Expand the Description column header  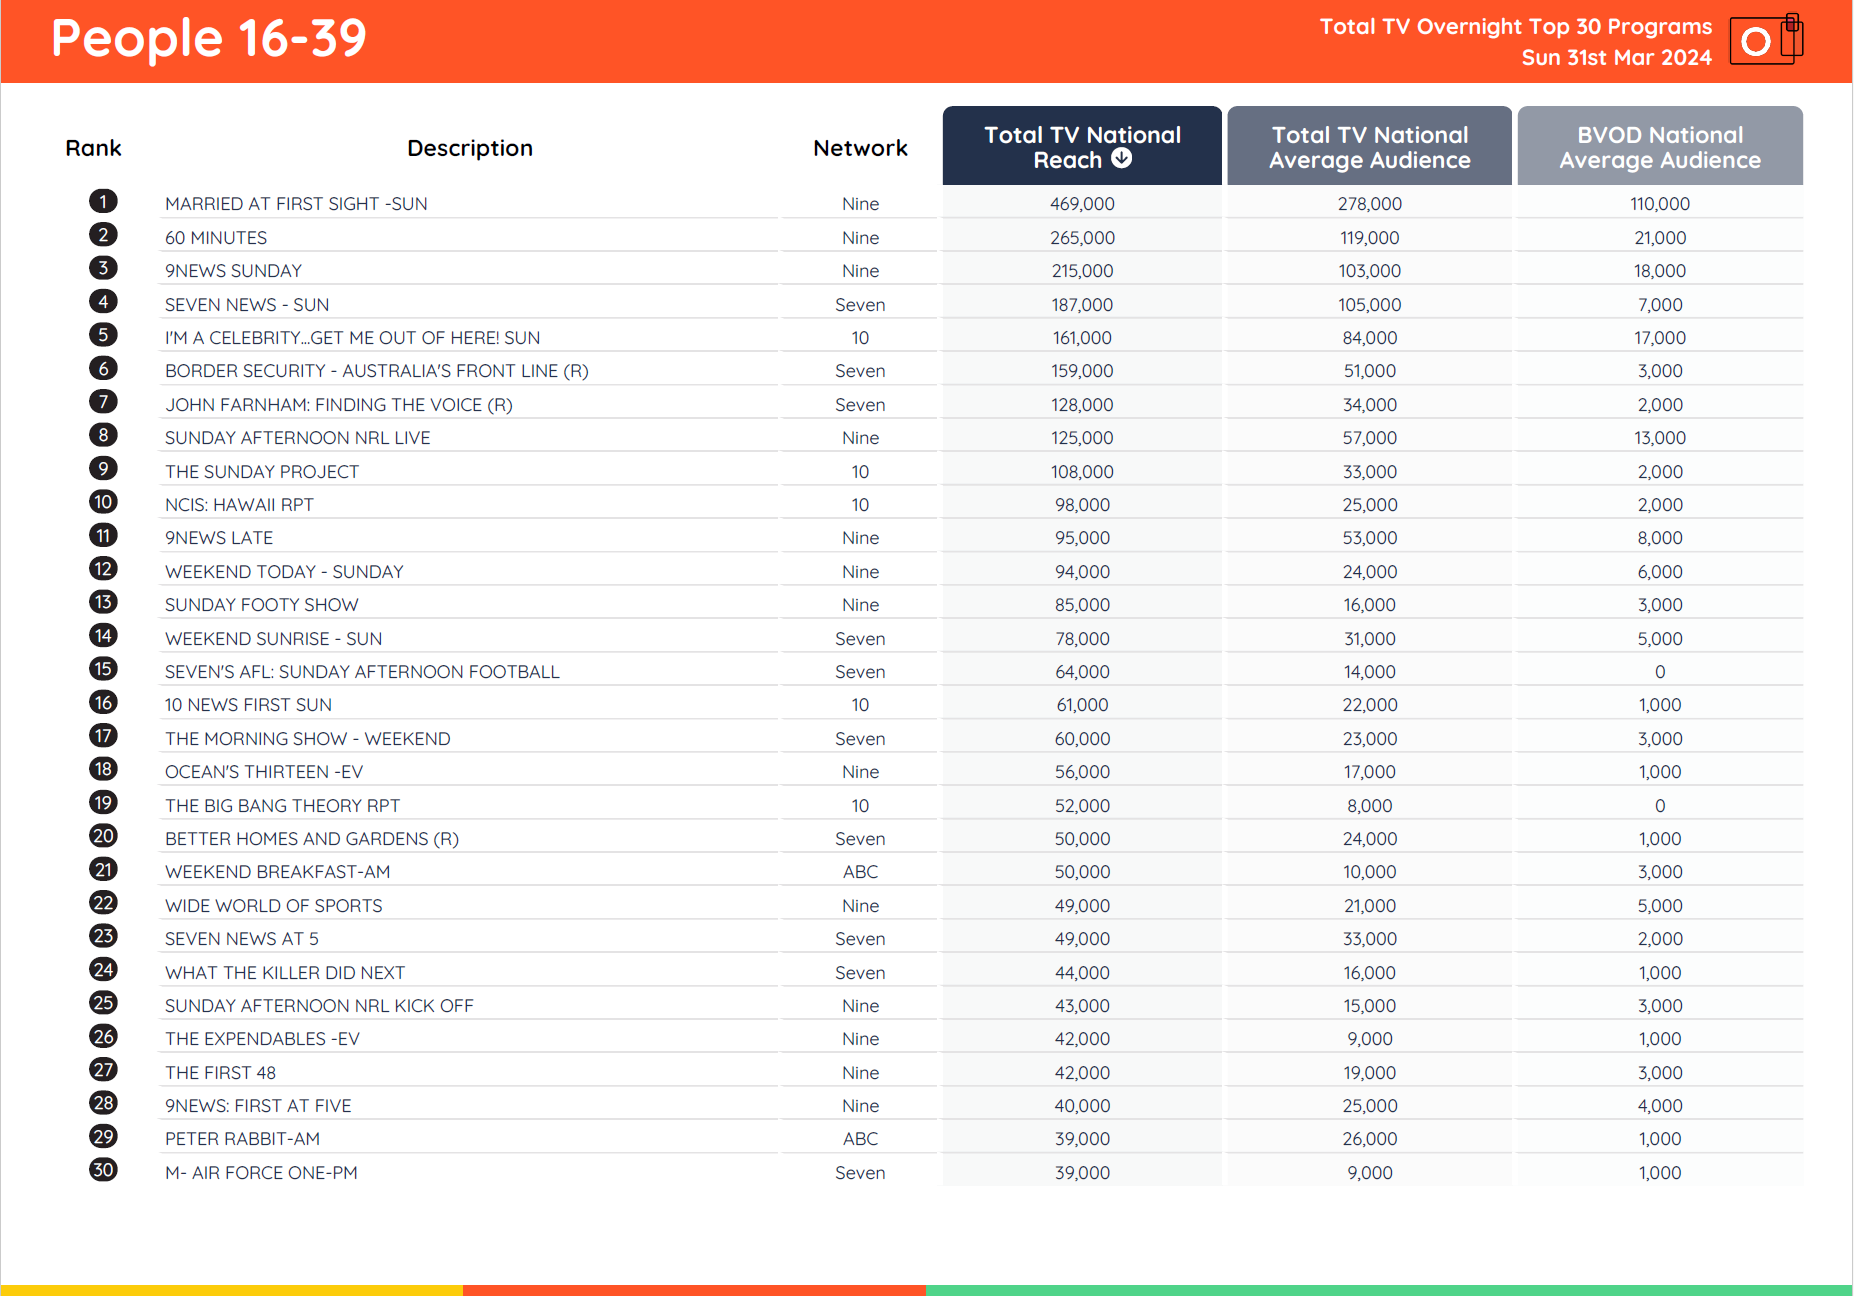click(x=470, y=147)
